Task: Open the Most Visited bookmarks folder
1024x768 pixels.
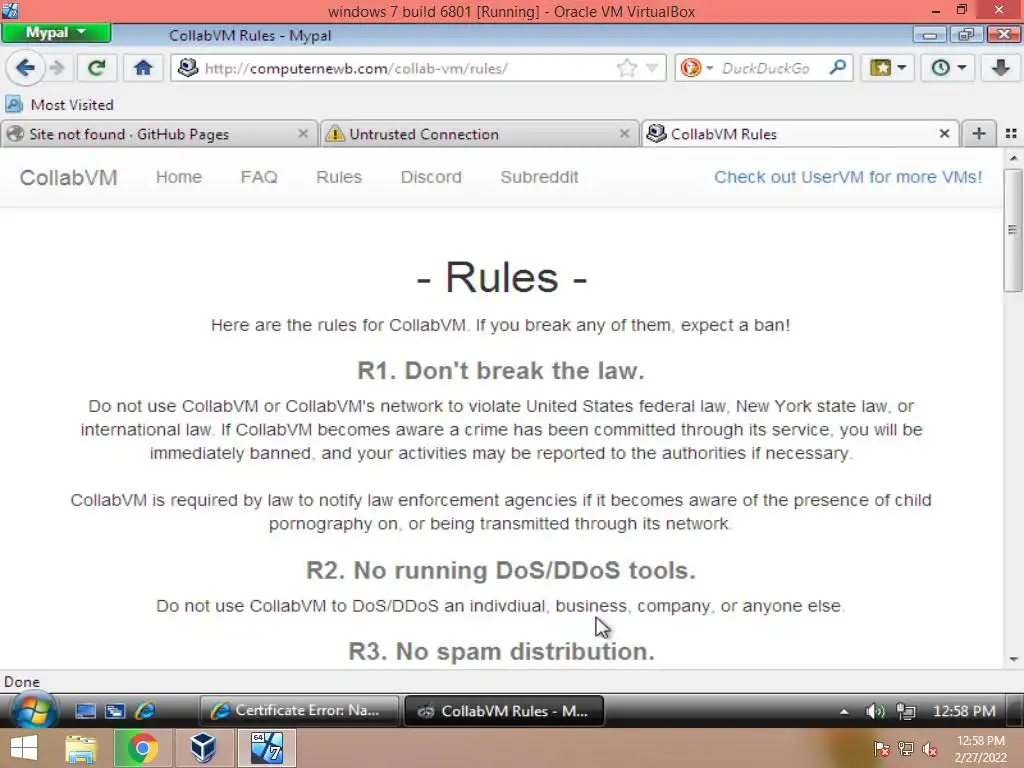Action: [59, 104]
